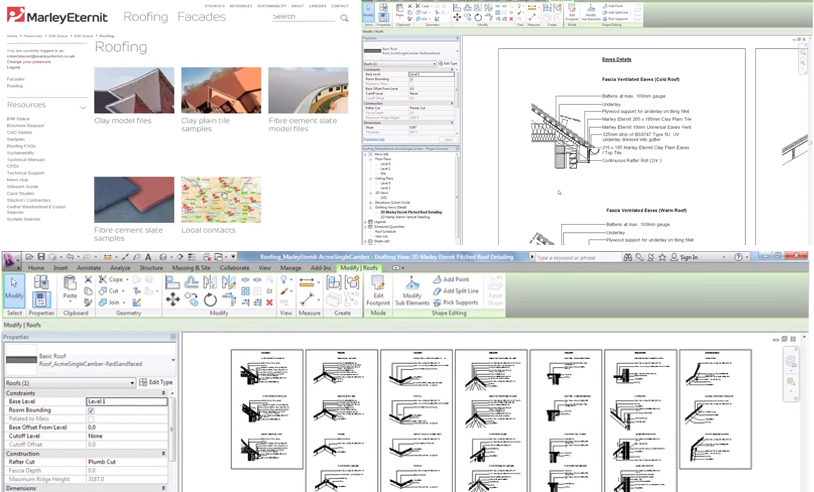Click the binoculars search icon in title bar

(628, 257)
